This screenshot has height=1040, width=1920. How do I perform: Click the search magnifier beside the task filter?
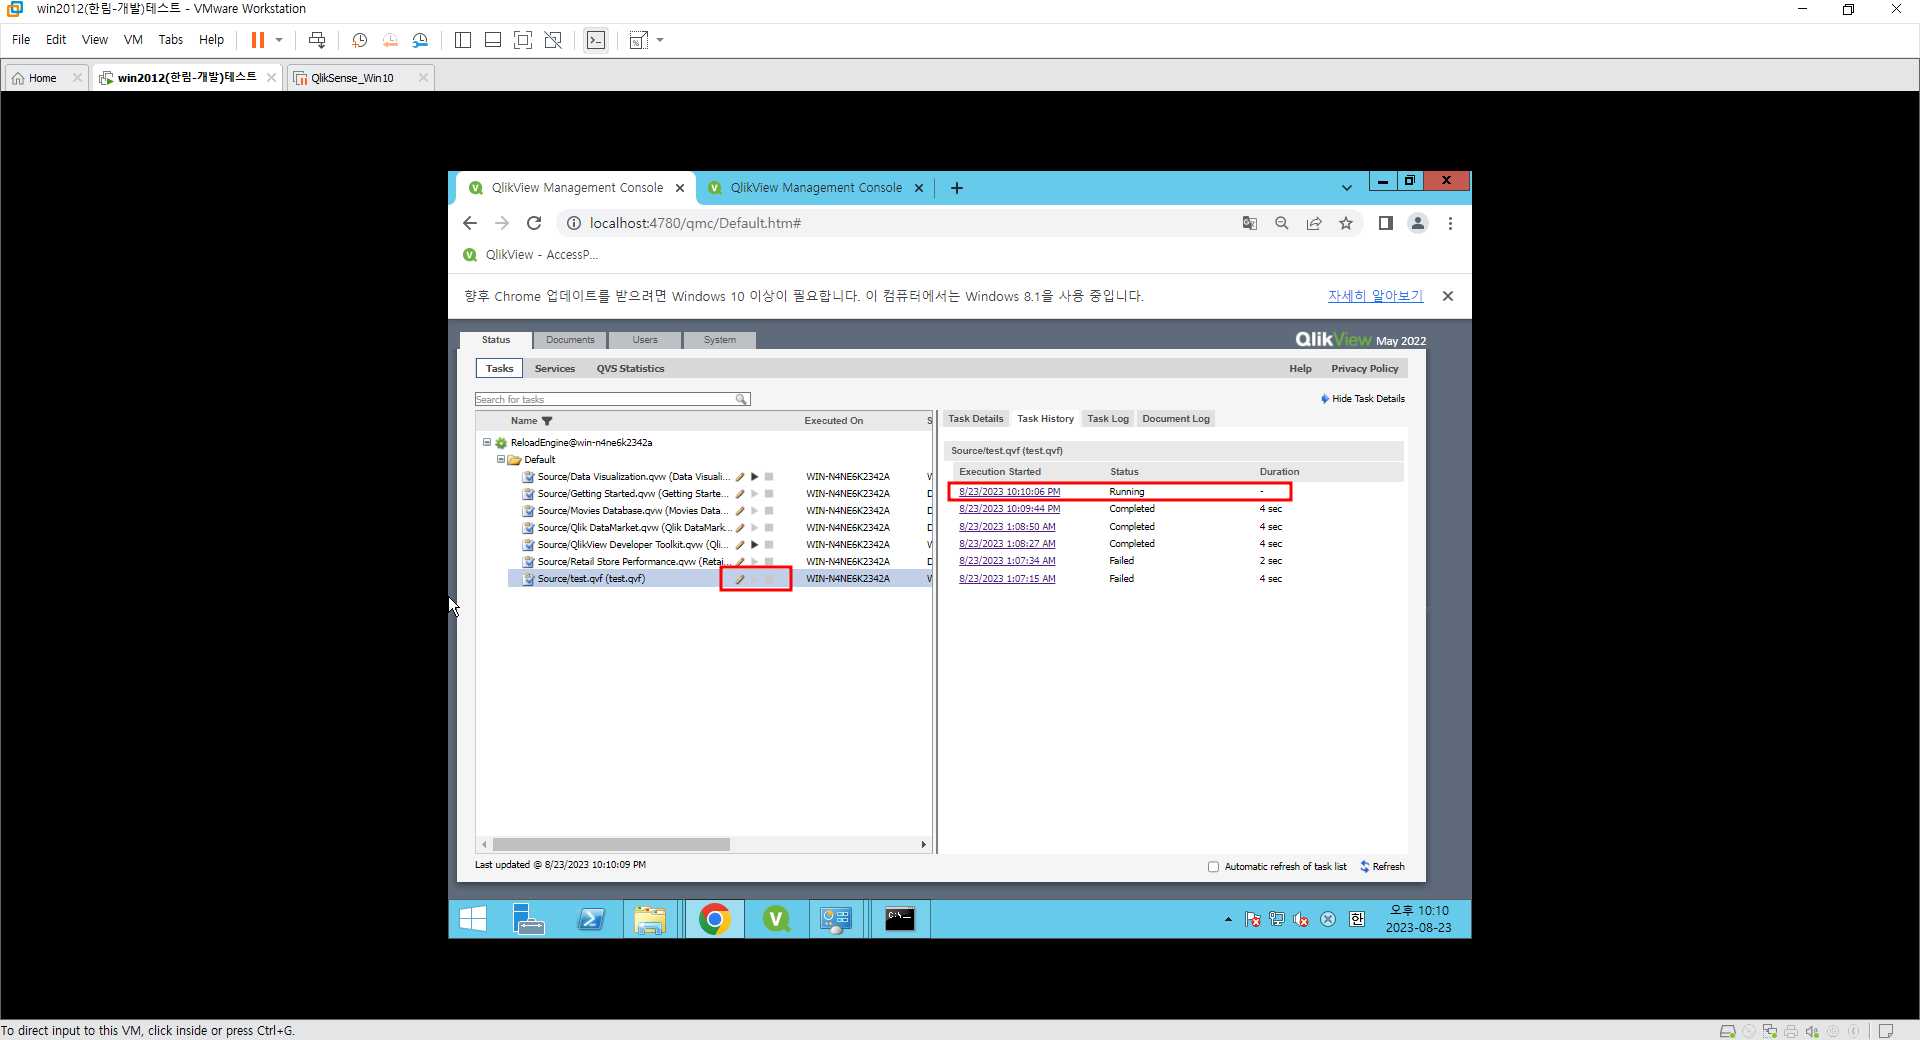click(x=742, y=399)
